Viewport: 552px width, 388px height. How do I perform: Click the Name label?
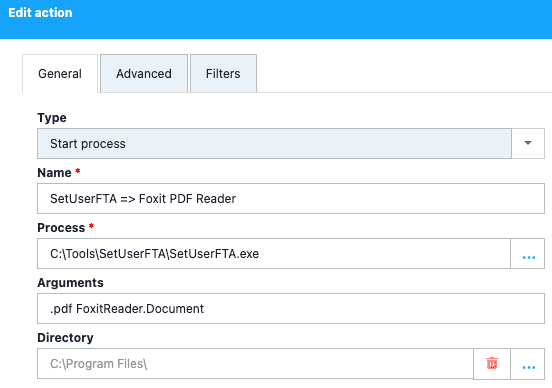[x=54, y=173]
